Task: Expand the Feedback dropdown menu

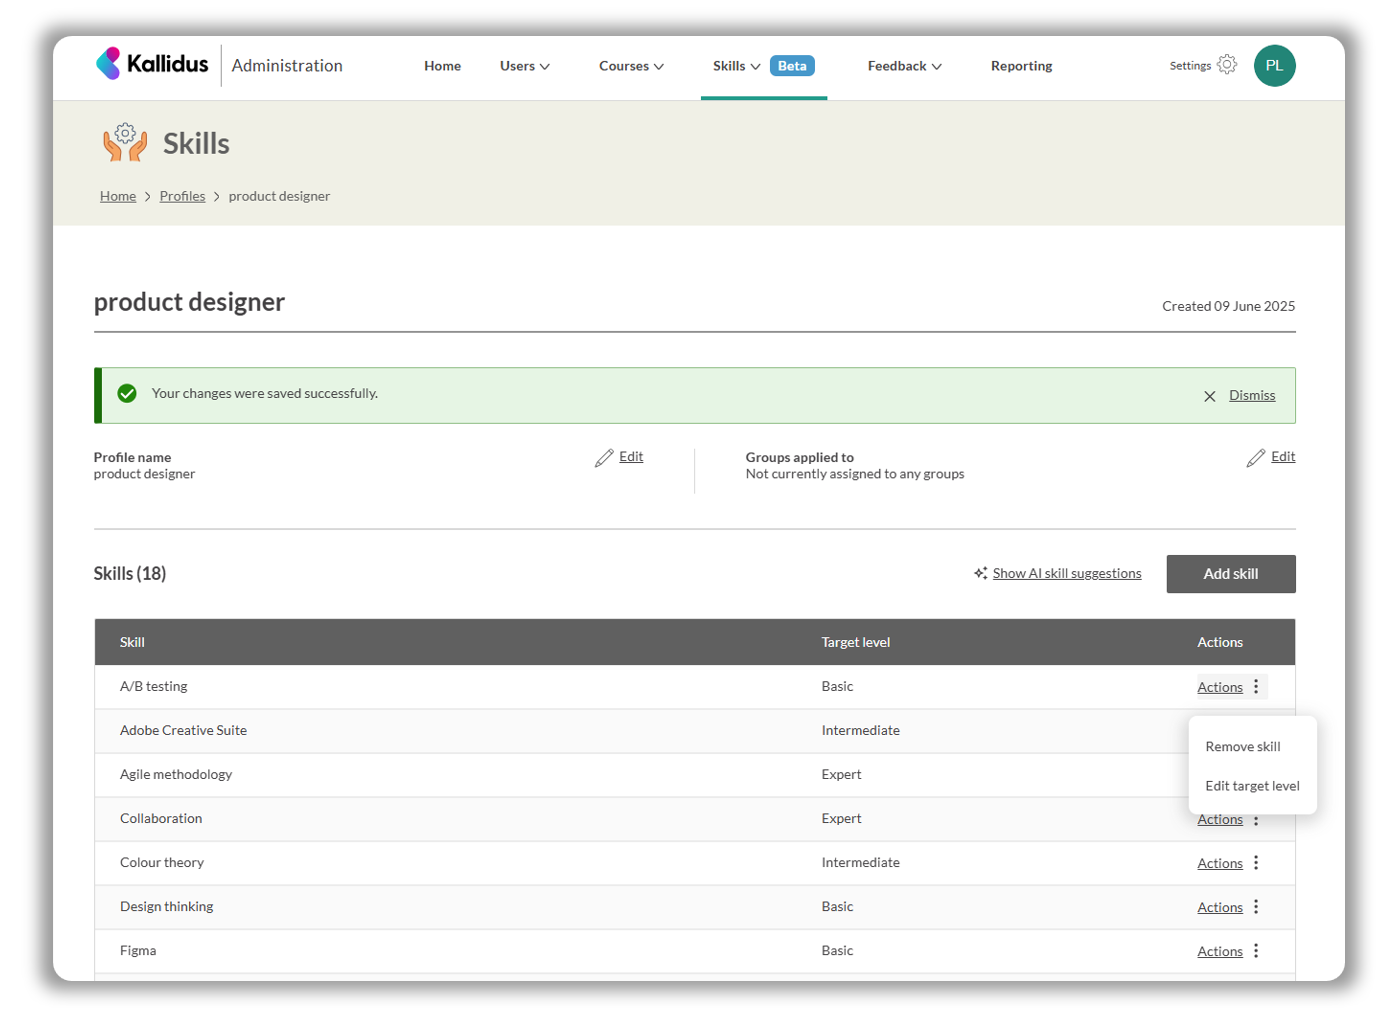Action: [904, 66]
